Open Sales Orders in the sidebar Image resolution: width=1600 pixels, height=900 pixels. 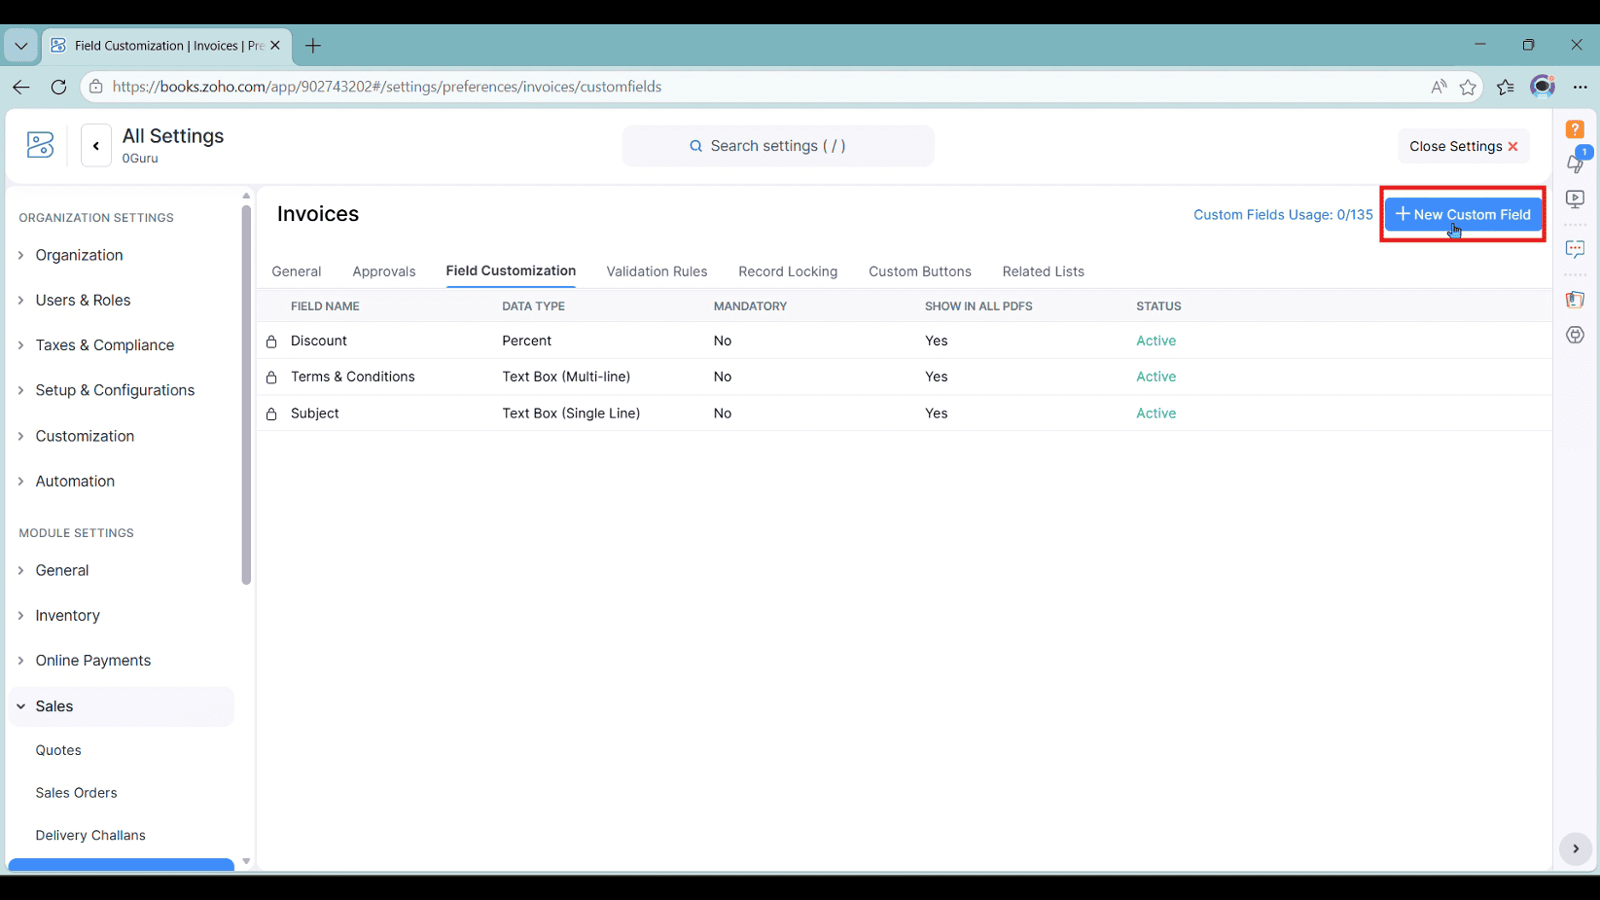76,793
